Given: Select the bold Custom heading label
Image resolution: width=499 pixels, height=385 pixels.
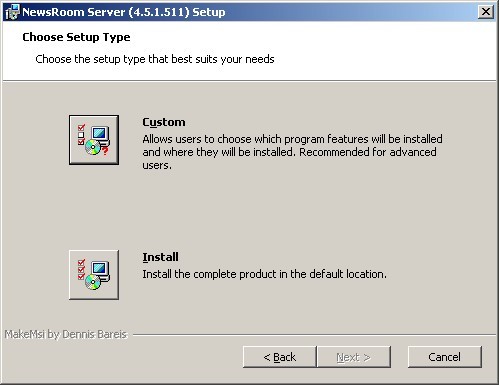Looking at the screenshot, I should 164,122.
